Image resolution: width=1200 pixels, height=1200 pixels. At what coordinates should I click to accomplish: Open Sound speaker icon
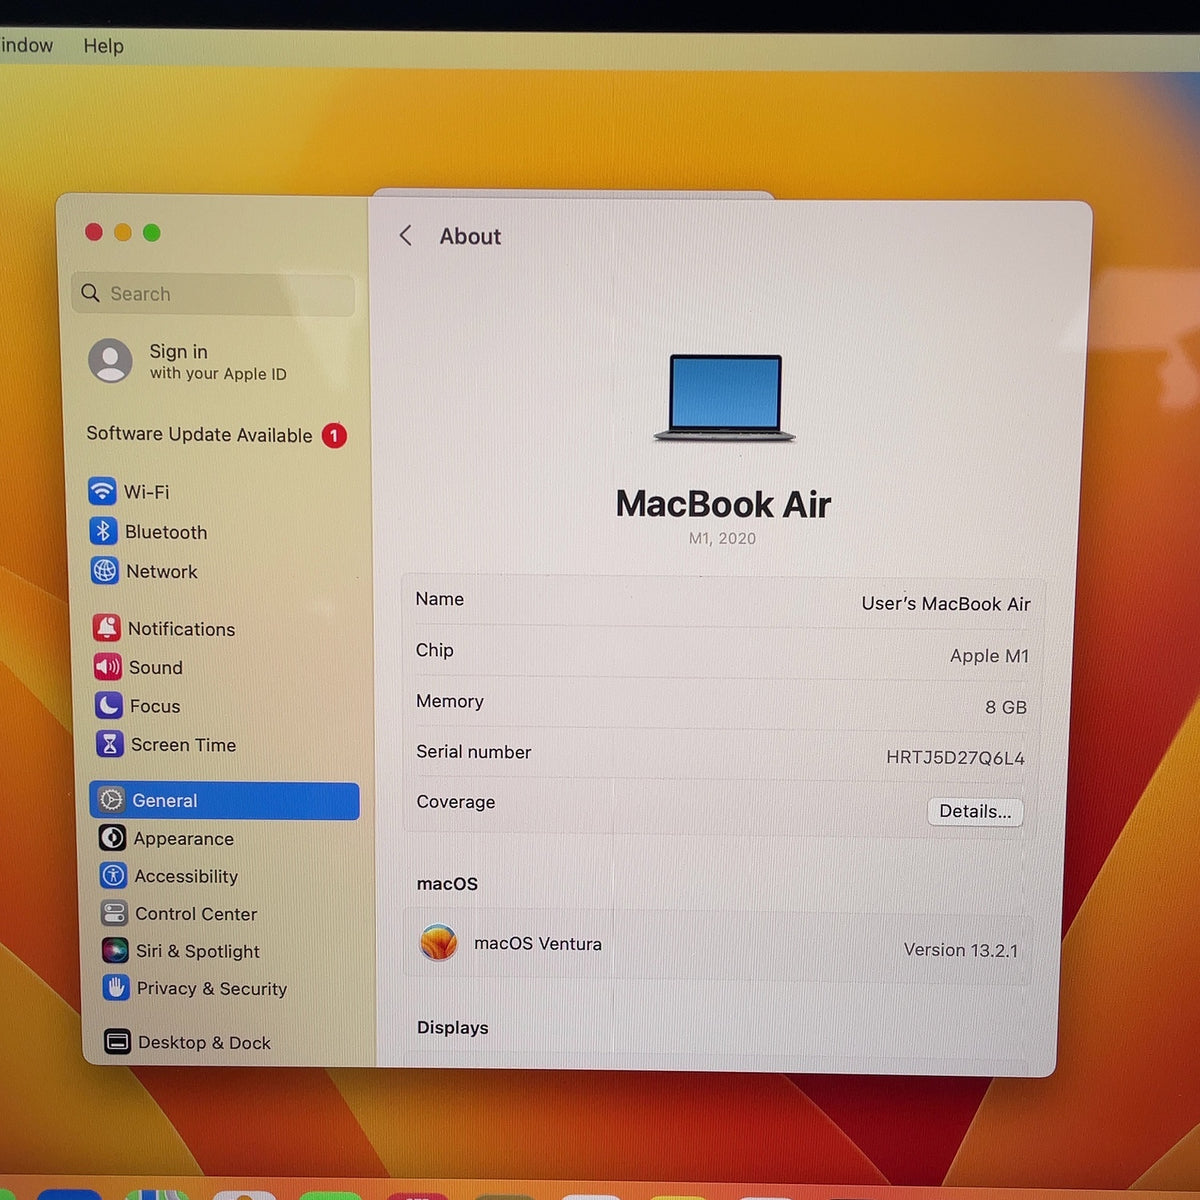[107, 667]
